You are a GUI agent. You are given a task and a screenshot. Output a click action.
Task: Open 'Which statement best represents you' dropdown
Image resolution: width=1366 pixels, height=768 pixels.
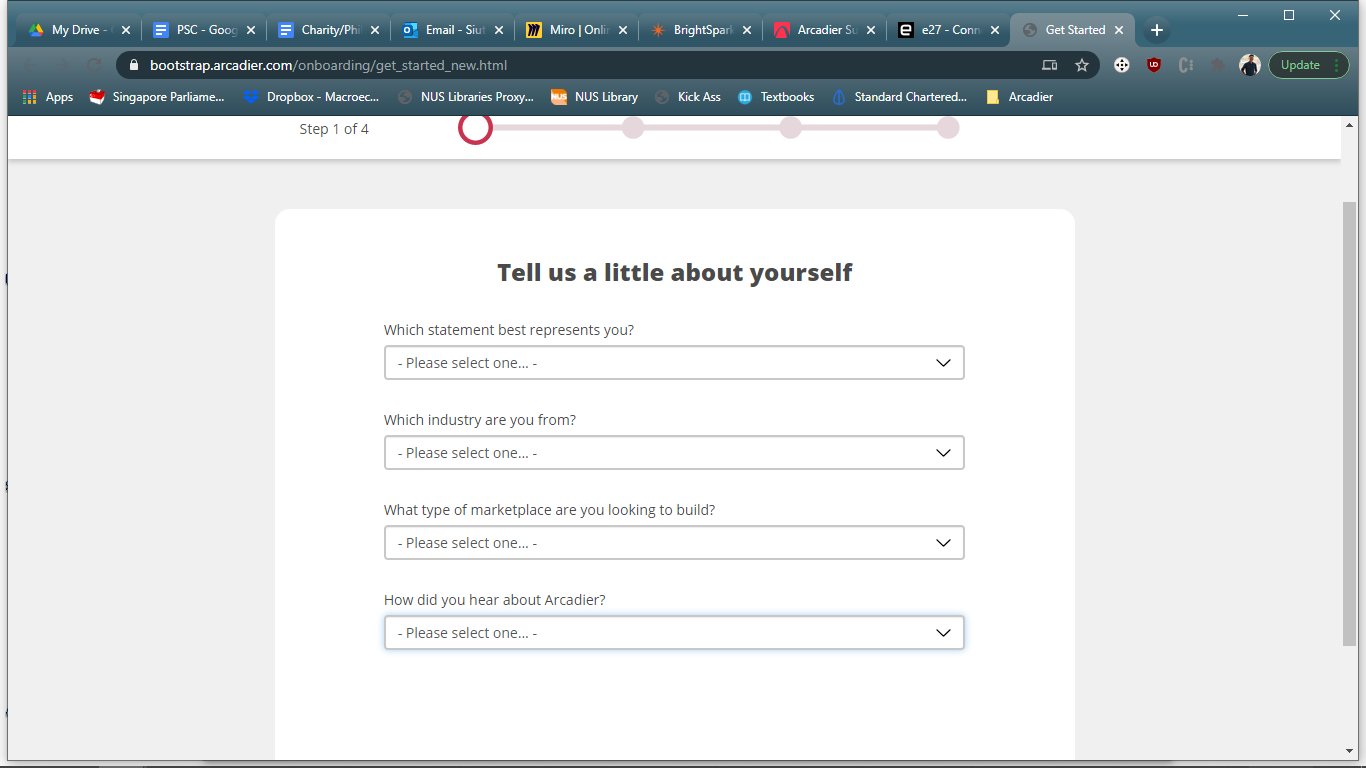point(674,363)
